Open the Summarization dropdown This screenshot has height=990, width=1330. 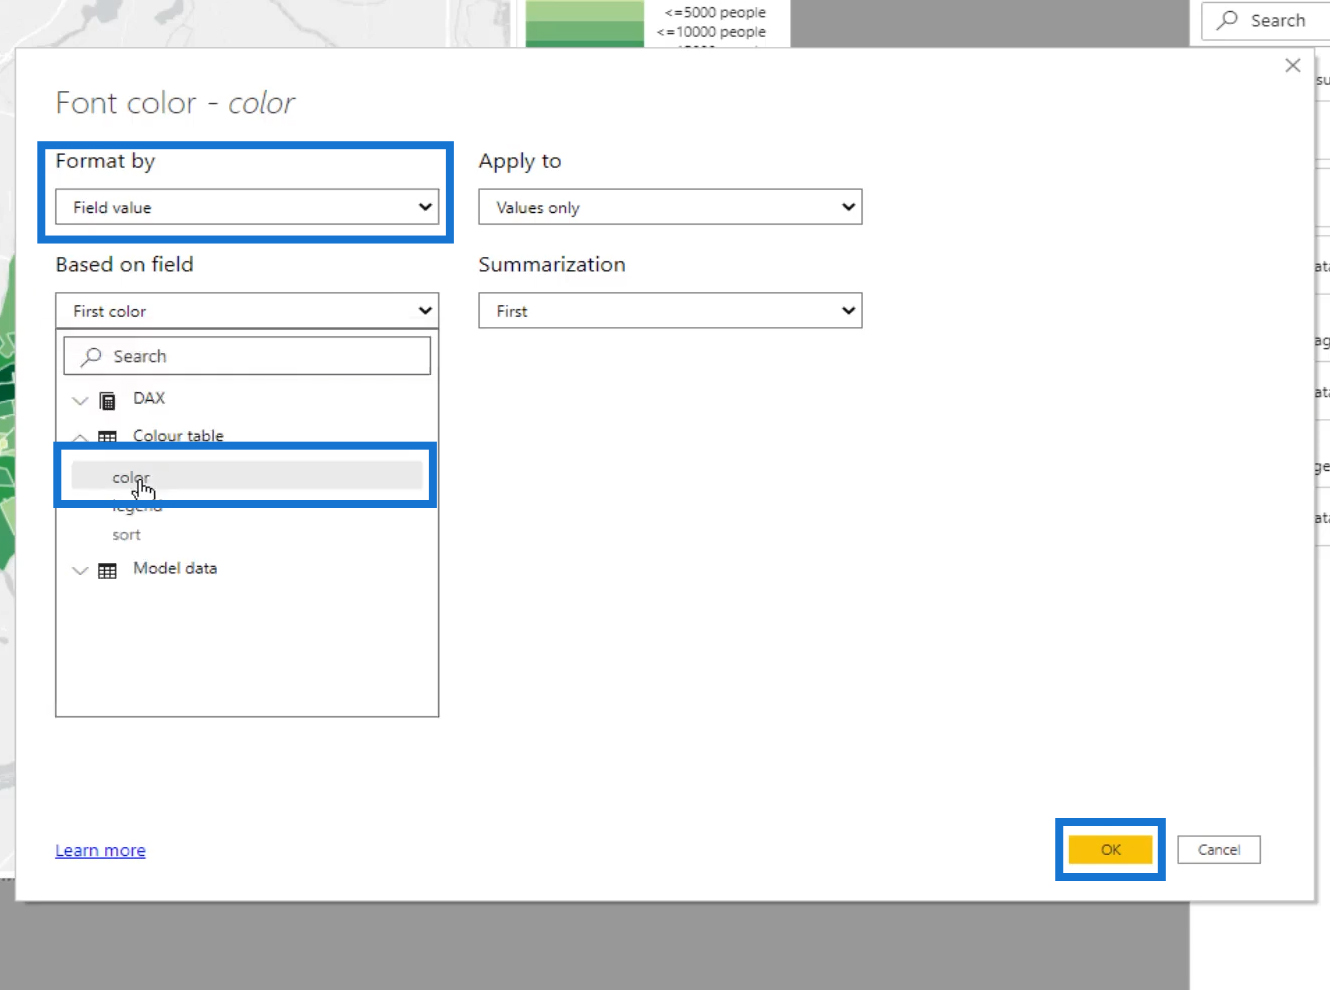click(x=670, y=311)
